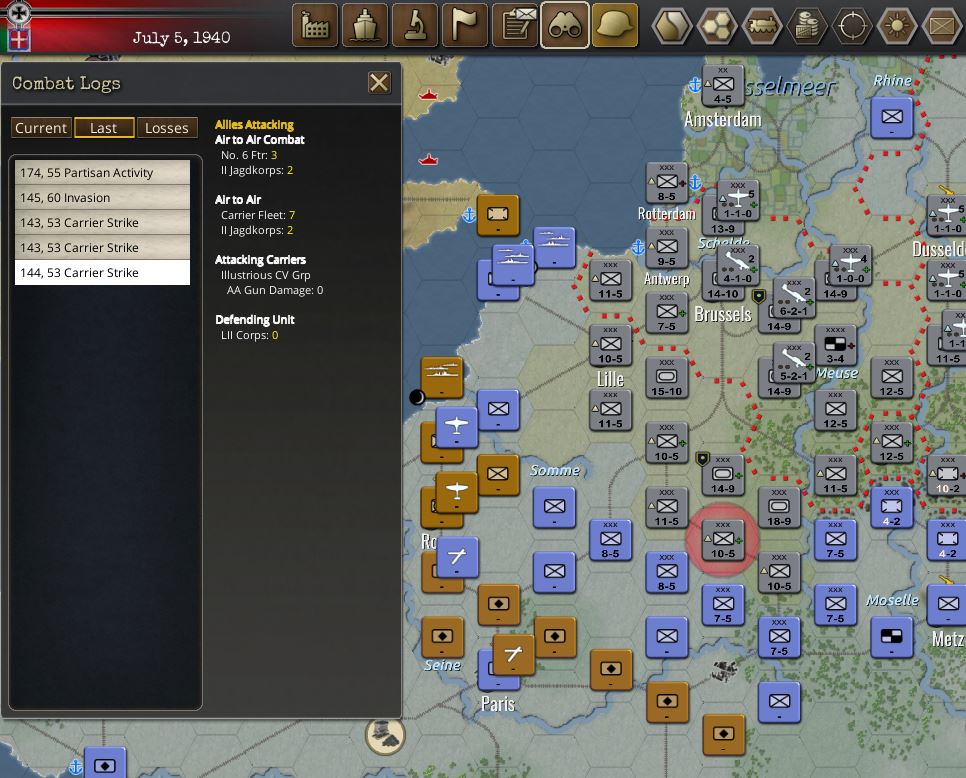This screenshot has width=966, height=778.
Task: Select the 14-9 mechanized unit with shield
Action: [x=723, y=475]
